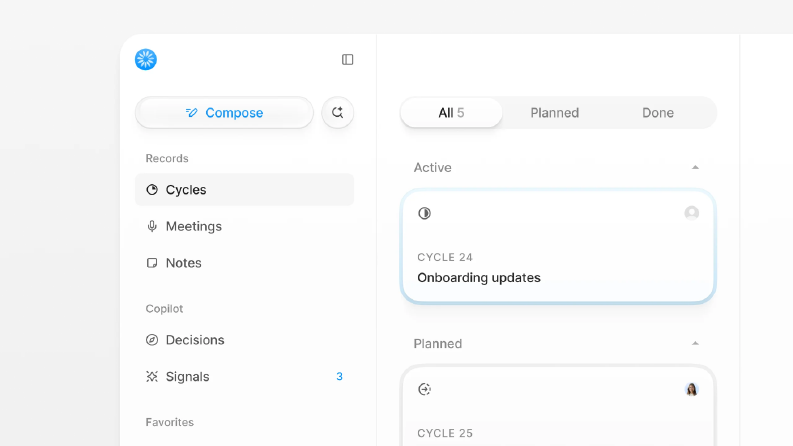Click the Signals sparkle icon

pyautogui.click(x=152, y=377)
